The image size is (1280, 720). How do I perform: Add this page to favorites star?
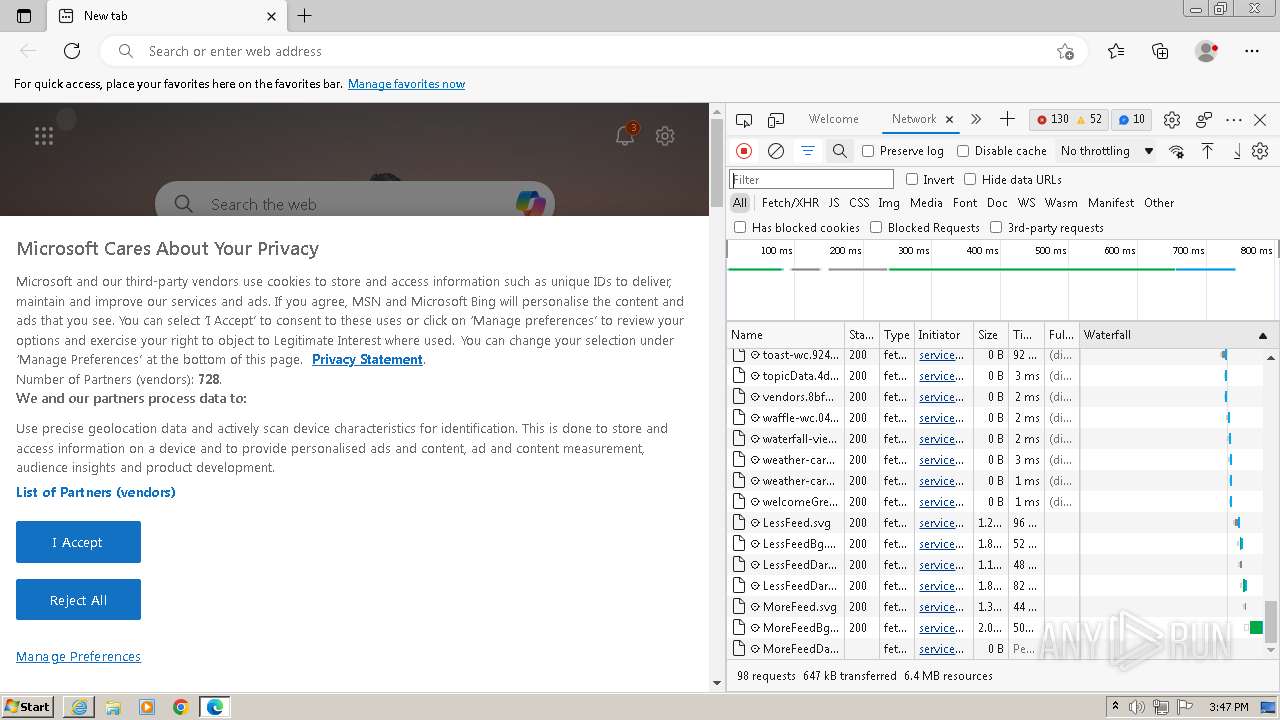[x=1065, y=51]
